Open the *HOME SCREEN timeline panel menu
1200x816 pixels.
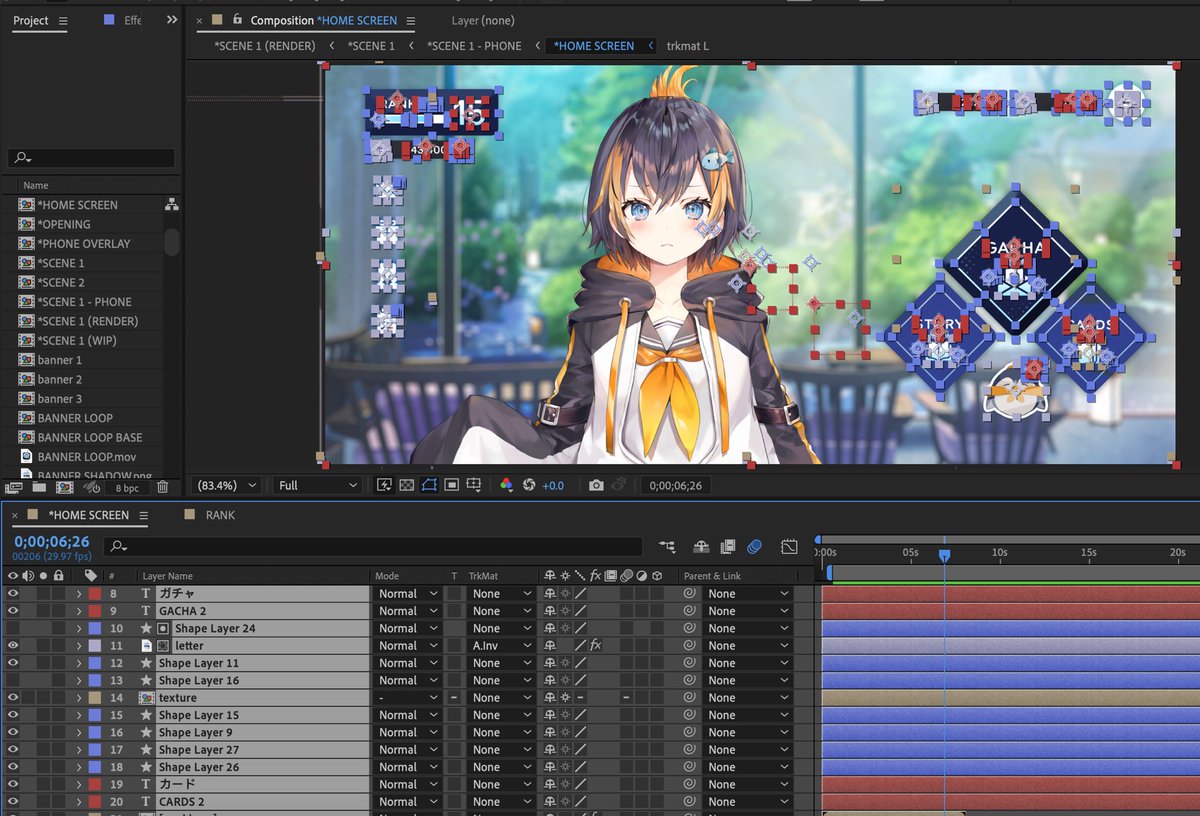(143, 516)
